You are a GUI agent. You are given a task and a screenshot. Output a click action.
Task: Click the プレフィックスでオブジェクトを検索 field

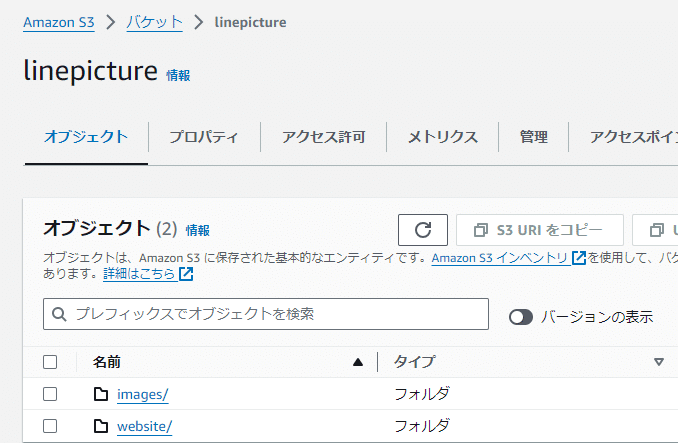pyautogui.click(x=266, y=314)
